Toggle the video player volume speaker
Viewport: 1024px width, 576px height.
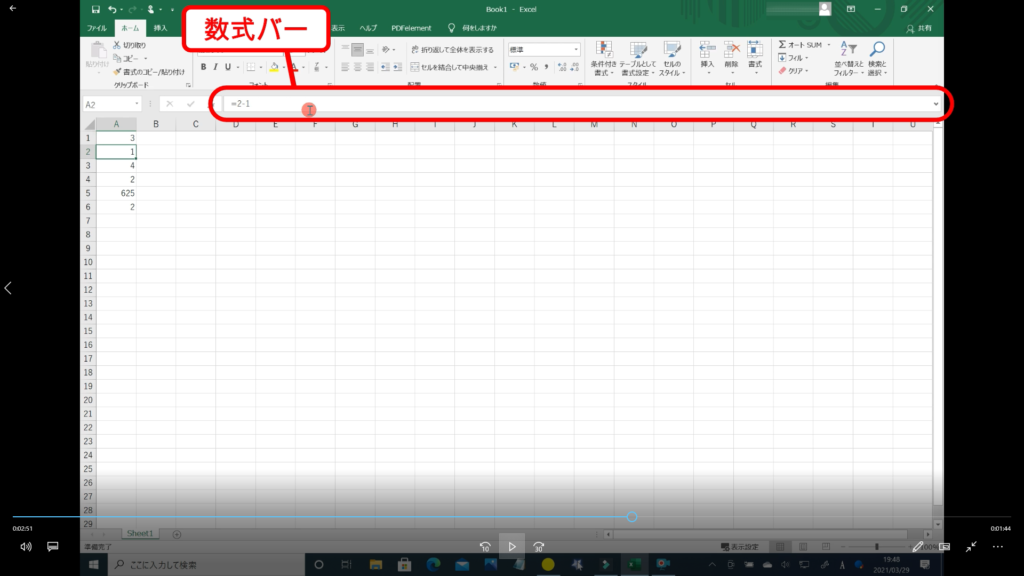tap(26, 547)
